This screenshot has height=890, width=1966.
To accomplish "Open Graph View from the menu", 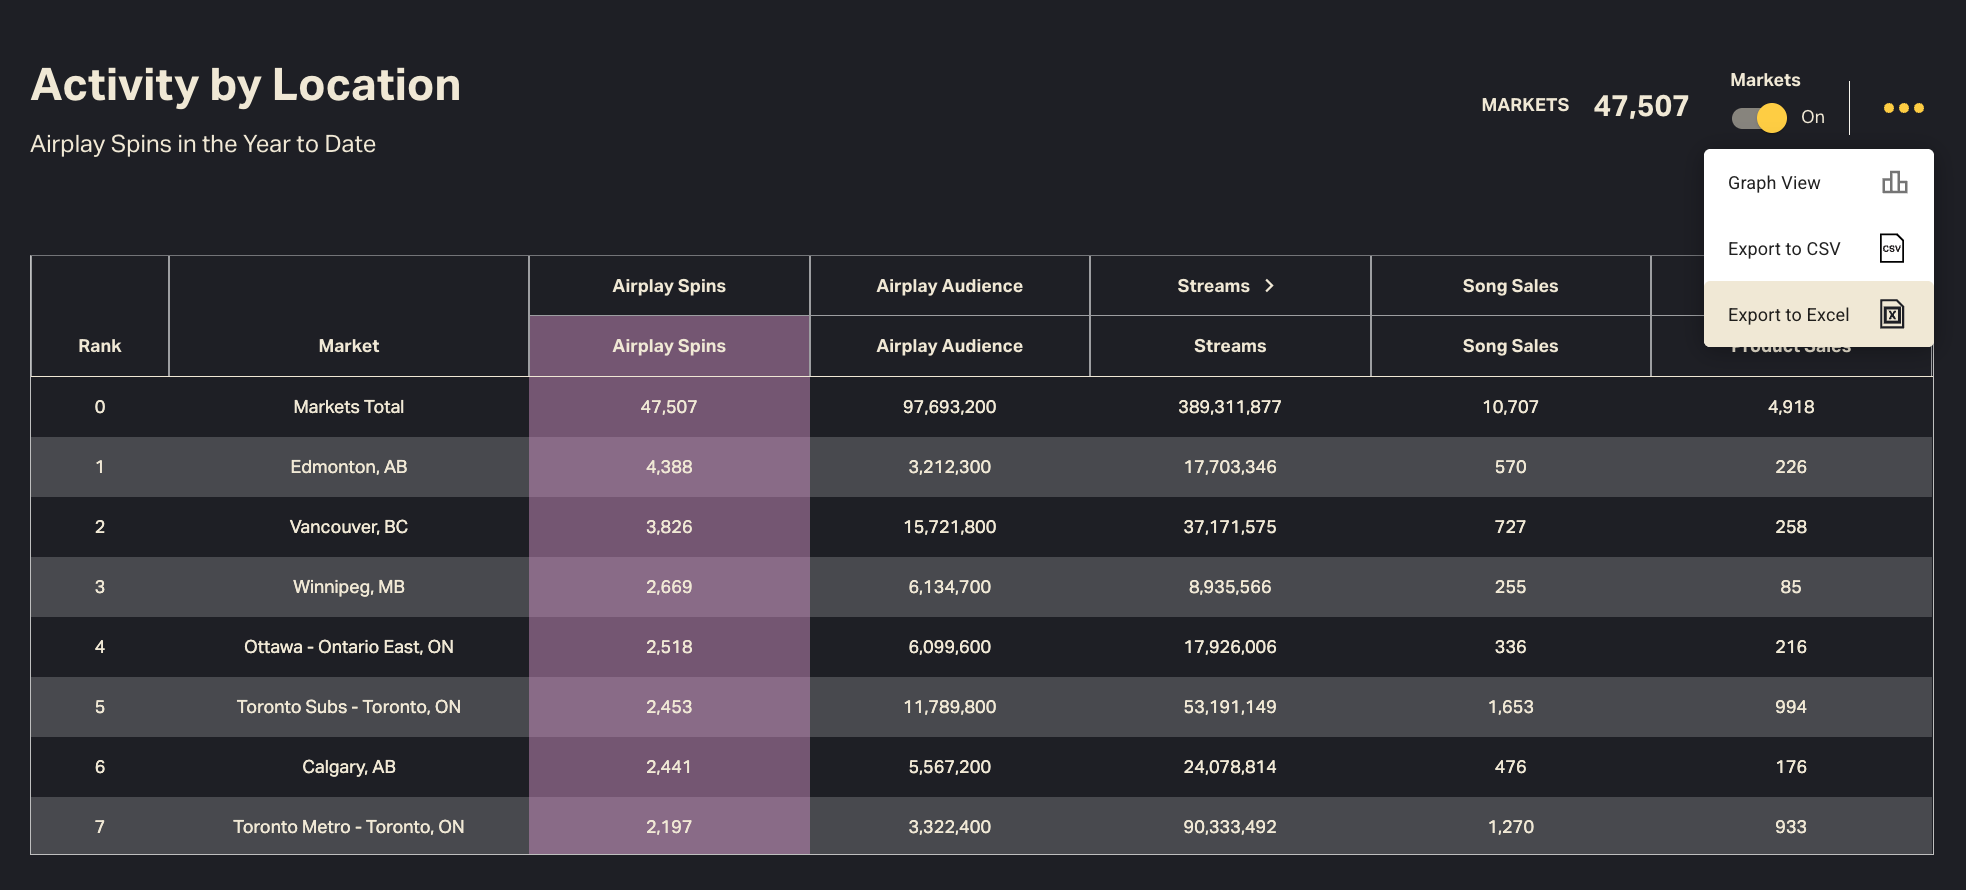I will (1774, 183).
